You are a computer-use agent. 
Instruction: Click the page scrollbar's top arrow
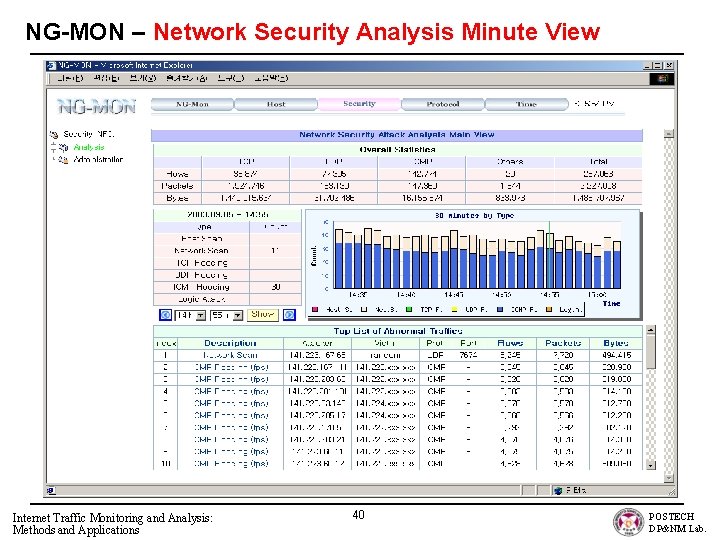coord(669,134)
